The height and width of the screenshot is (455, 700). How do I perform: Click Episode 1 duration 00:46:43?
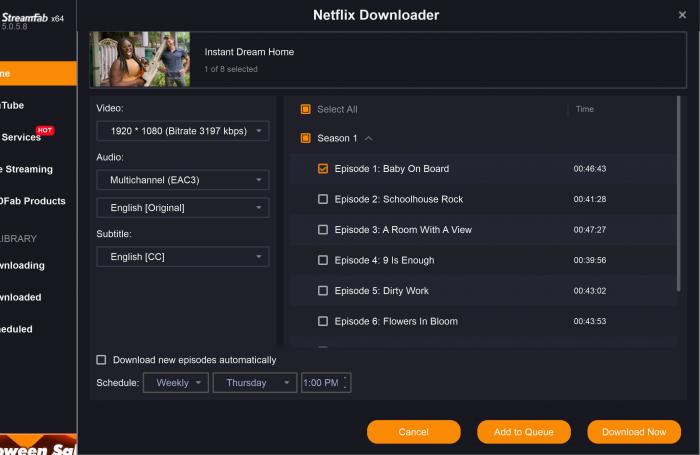tap(590, 168)
